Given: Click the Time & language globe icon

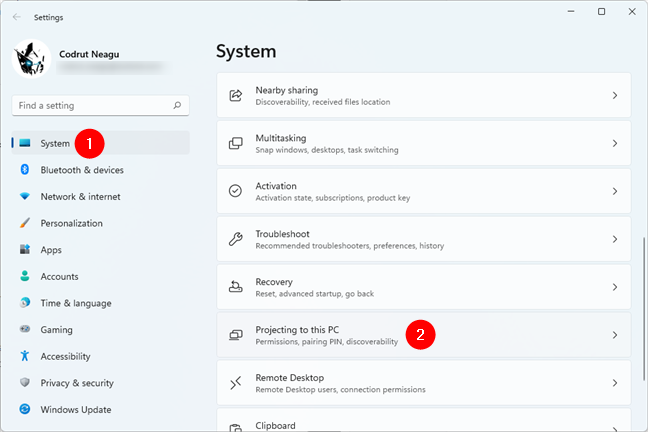Looking at the screenshot, I should [x=25, y=303].
